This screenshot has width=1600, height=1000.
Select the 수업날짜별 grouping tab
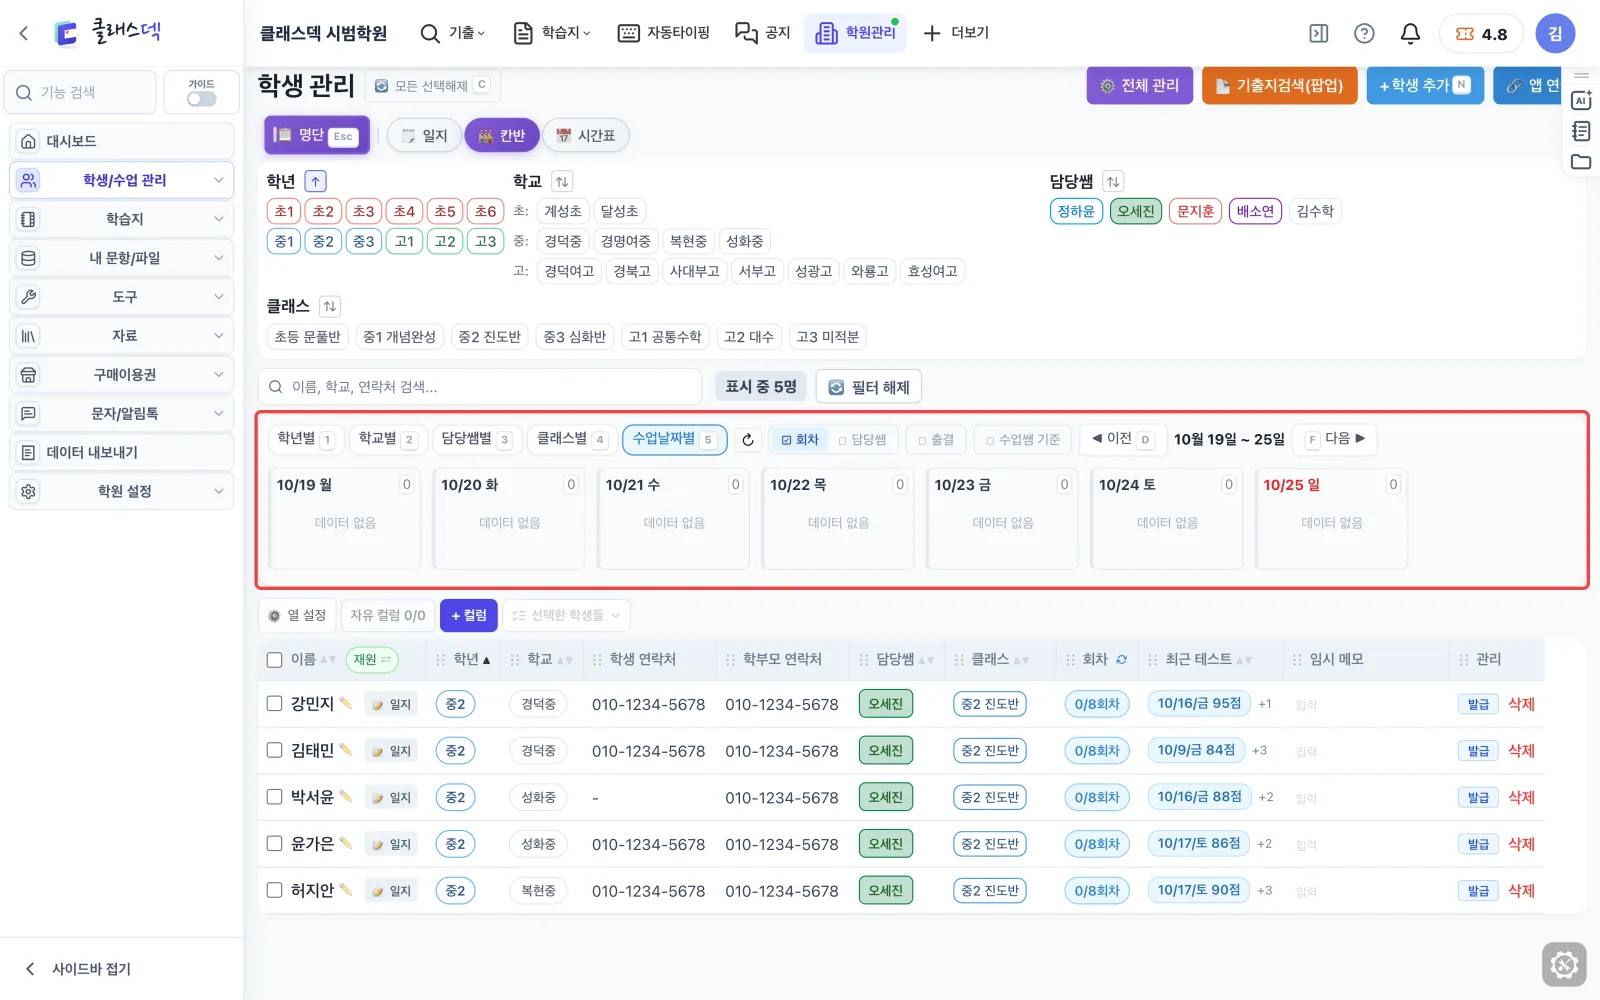pos(673,440)
